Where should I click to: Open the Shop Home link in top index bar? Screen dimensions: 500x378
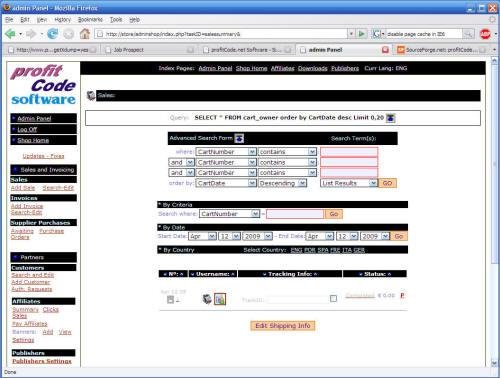pyautogui.click(x=251, y=68)
